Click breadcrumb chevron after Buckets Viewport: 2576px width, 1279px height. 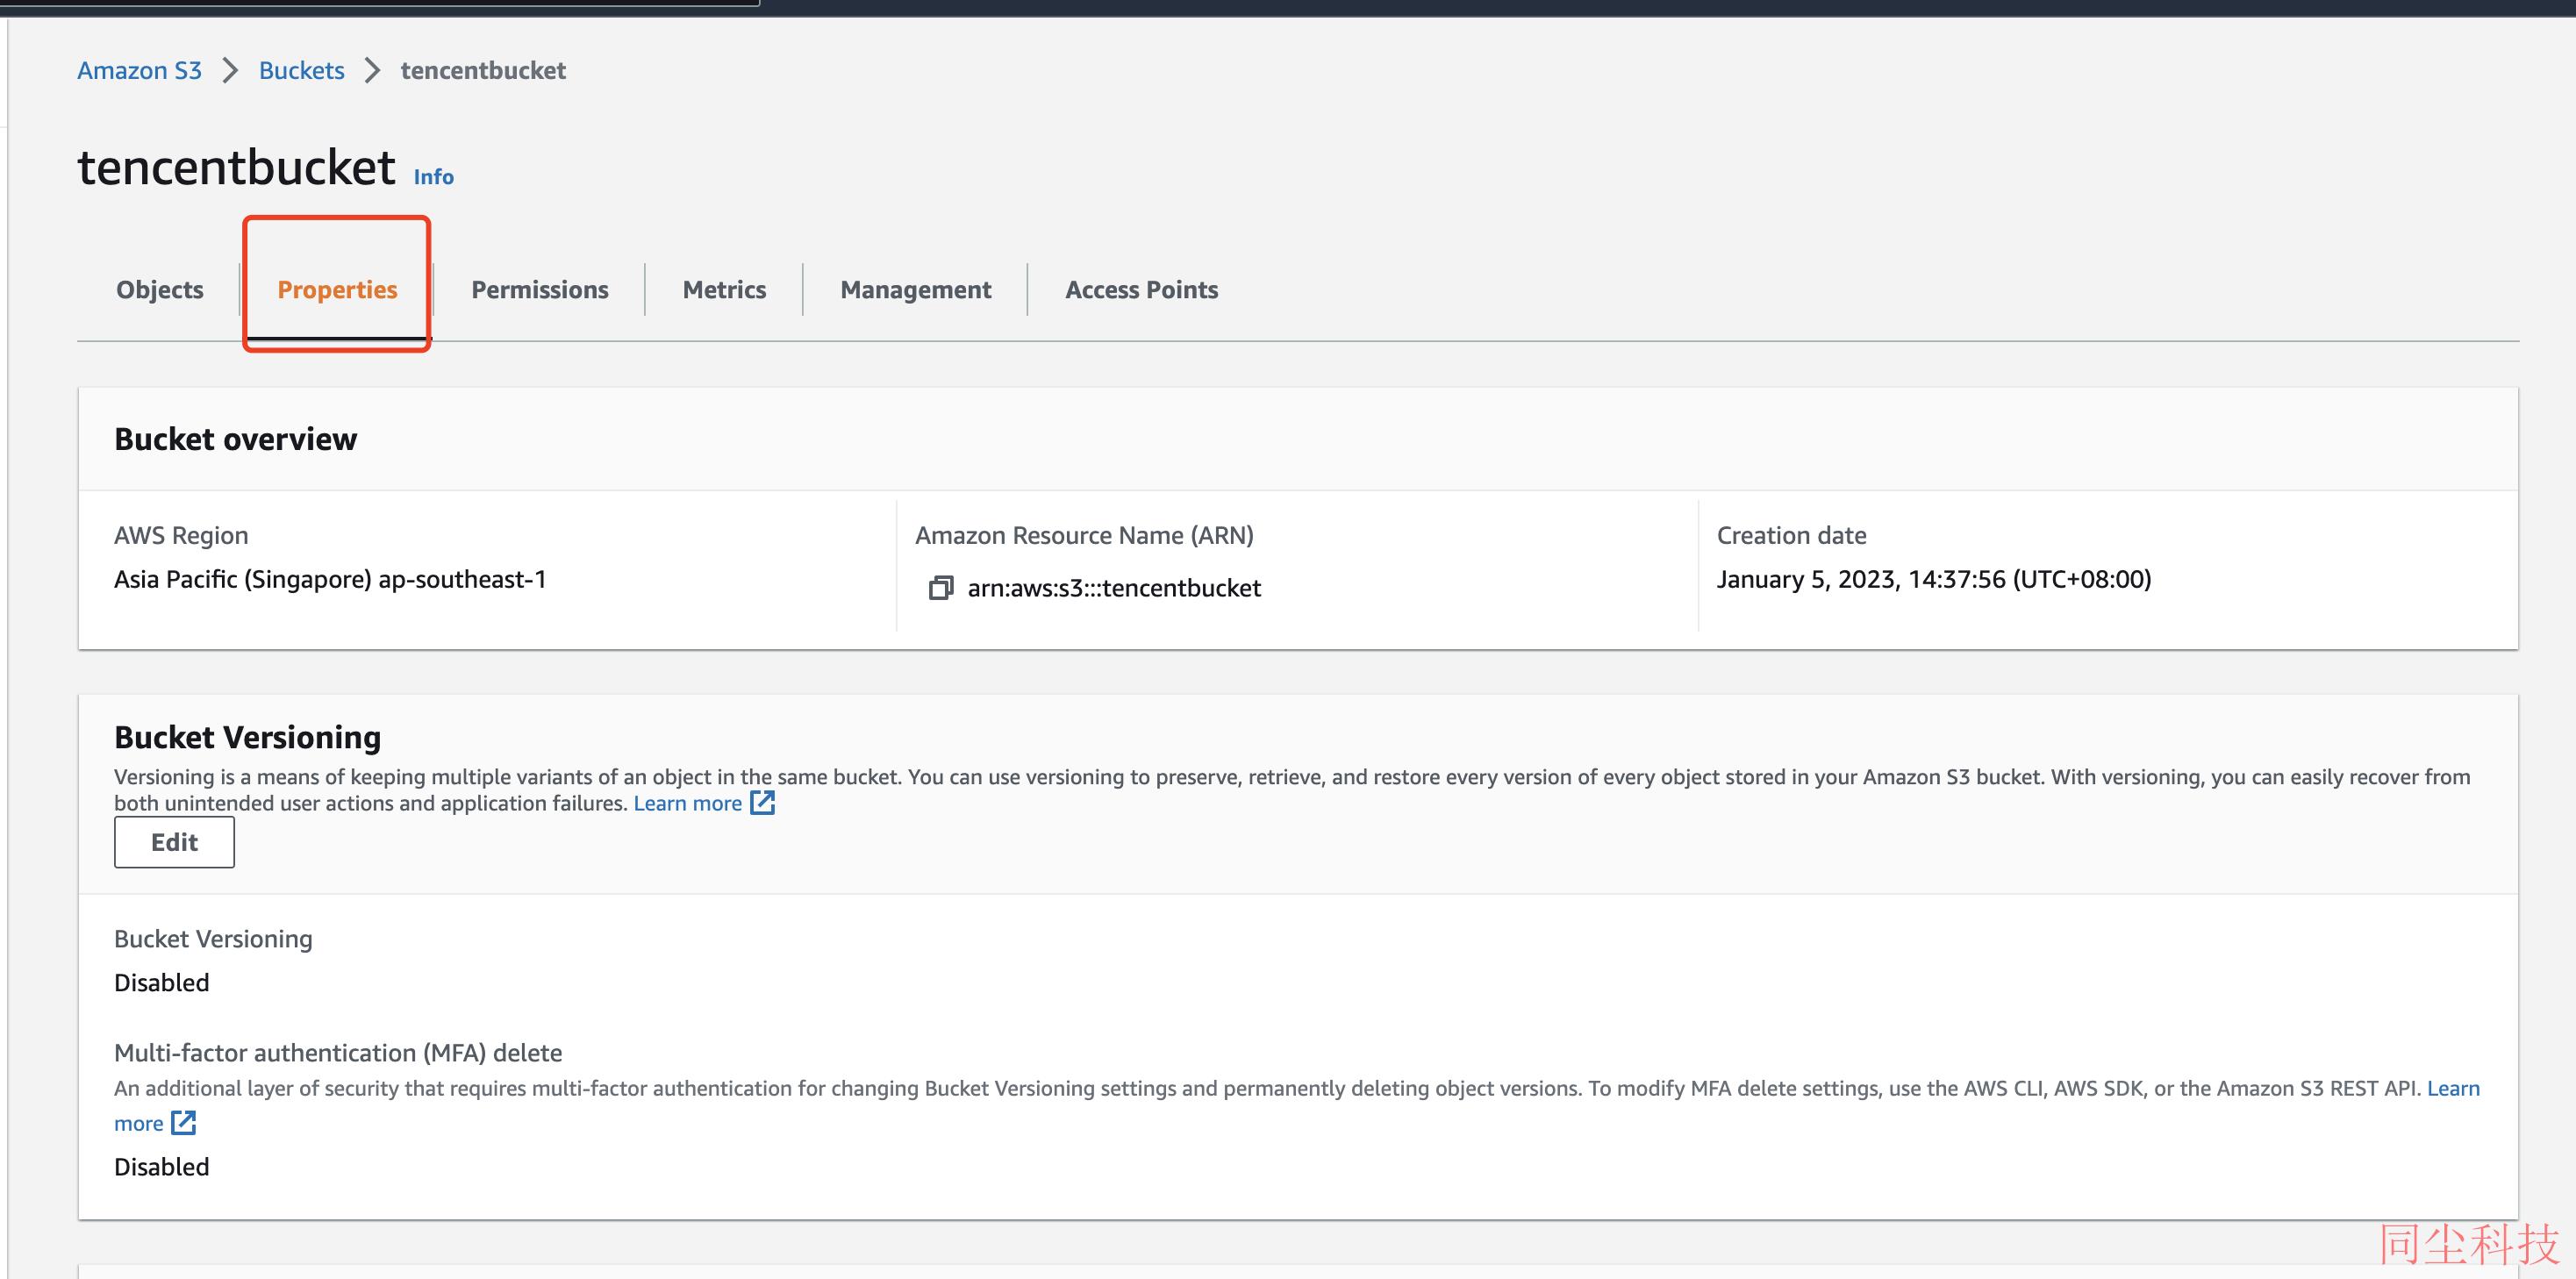tap(372, 70)
